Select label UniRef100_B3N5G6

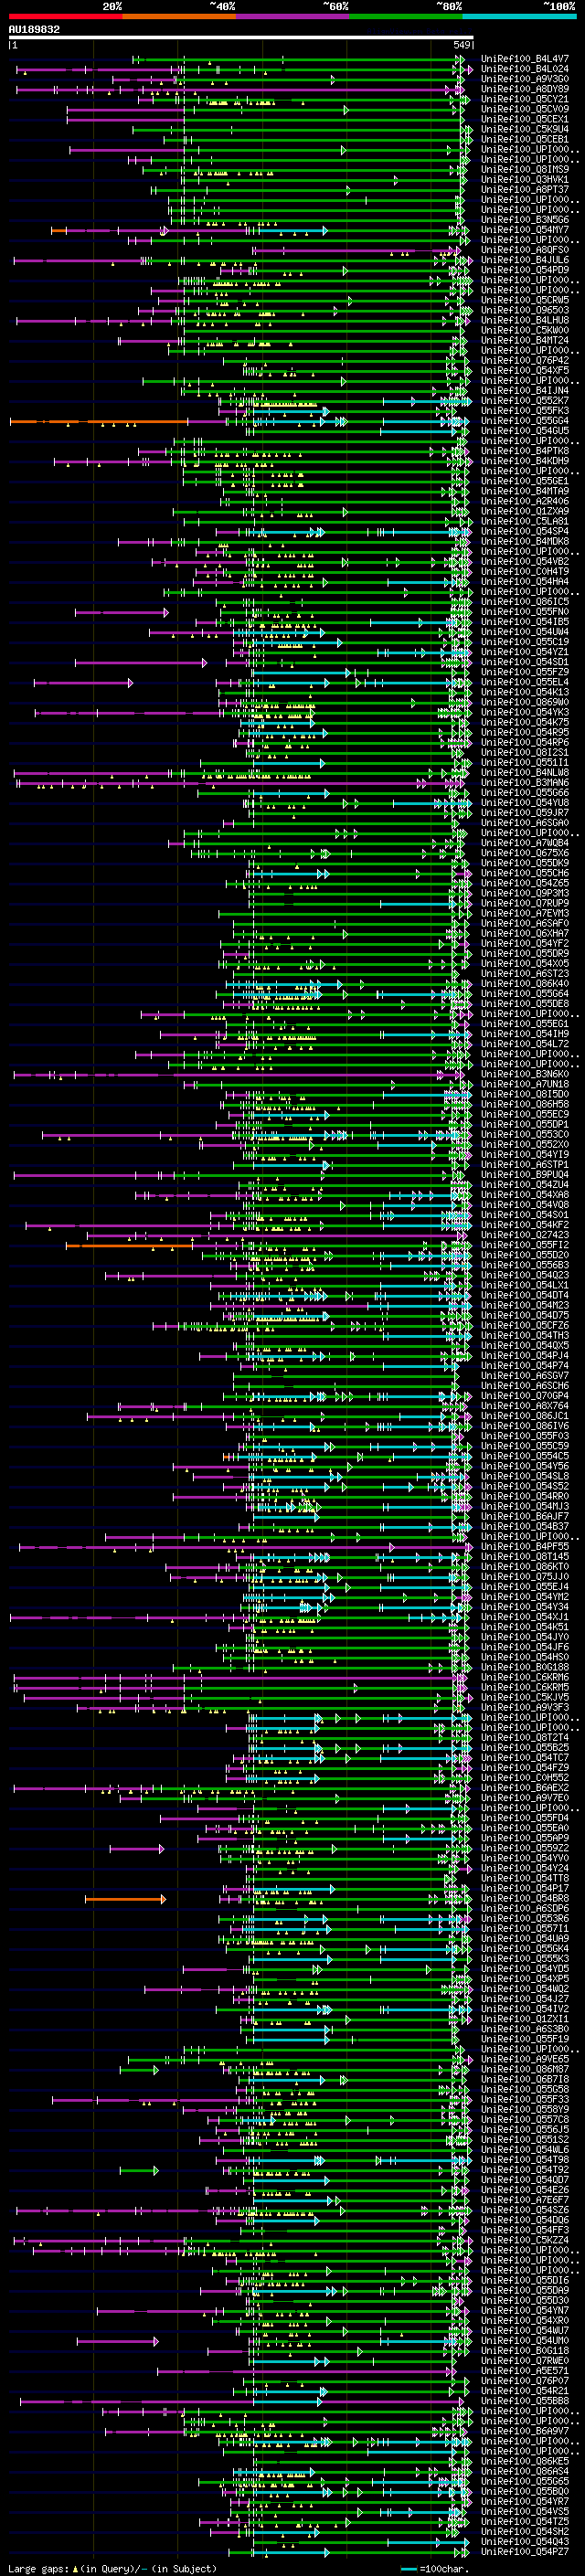pos(525,220)
